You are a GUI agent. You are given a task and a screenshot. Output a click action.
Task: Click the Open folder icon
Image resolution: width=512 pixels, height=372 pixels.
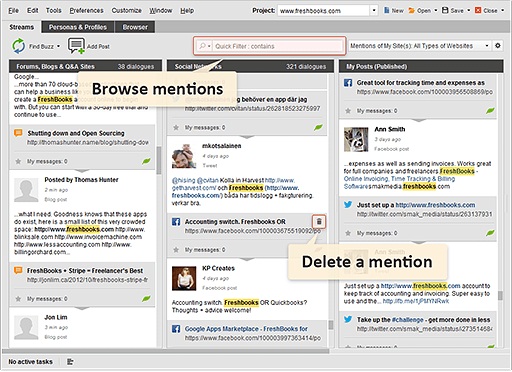pyautogui.click(x=412, y=11)
